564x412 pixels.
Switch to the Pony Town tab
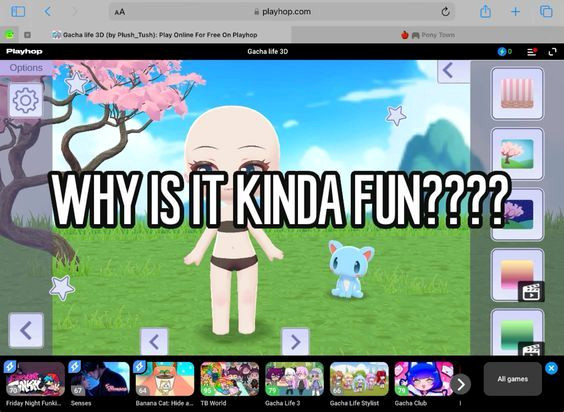[x=428, y=35]
